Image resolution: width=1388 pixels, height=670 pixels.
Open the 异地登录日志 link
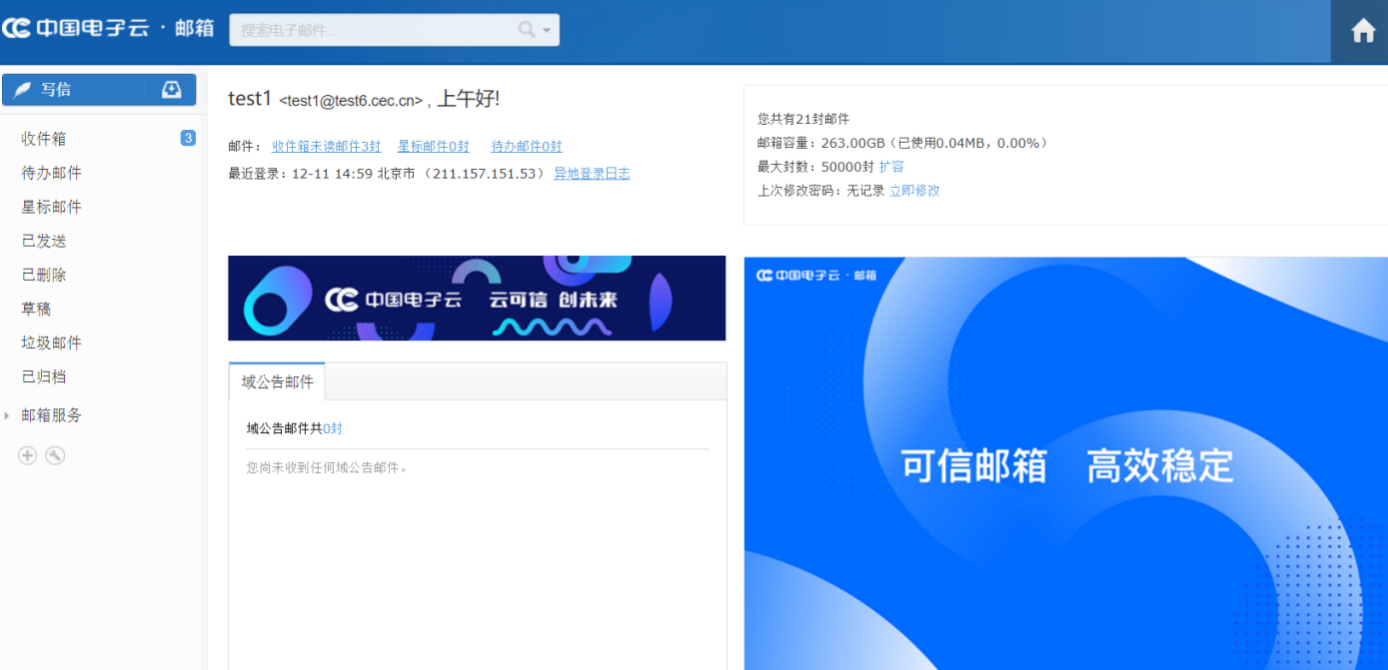[x=592, y=173]
